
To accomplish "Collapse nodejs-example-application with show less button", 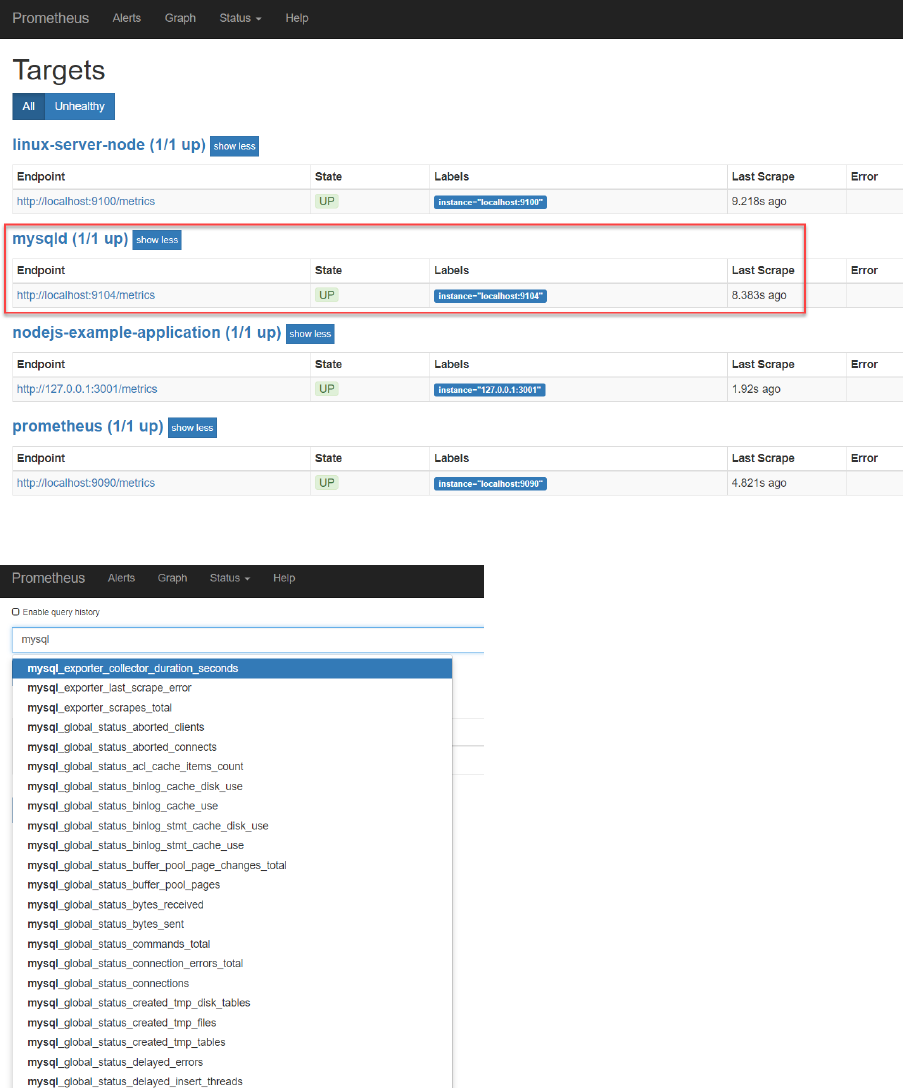I will click(310, 334).
